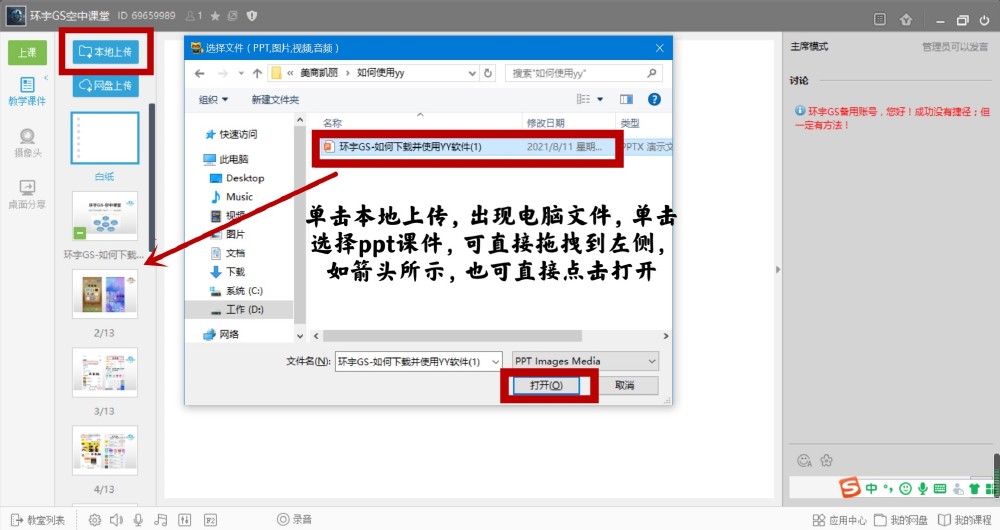The height and width of the screenshot is (530, 1000).
Task: Open the 主席模式 mode selector
Action: (x=809, y=47)
